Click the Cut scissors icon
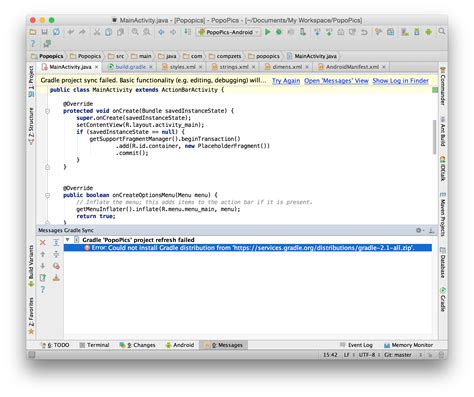The image size is (474, 397). (97, 32)
